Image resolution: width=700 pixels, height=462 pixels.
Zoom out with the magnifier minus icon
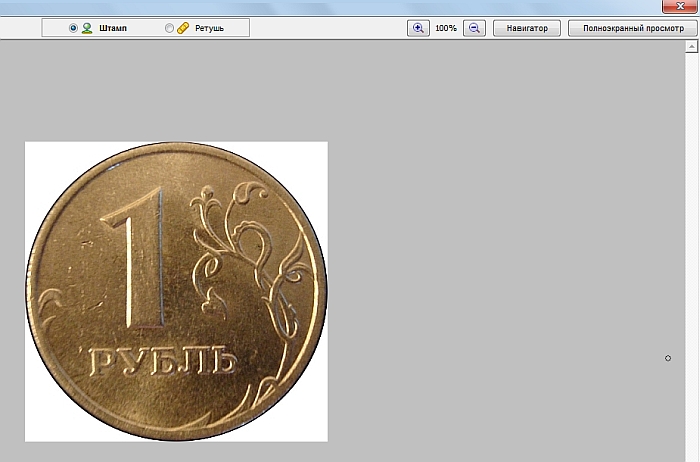[474, 28]
